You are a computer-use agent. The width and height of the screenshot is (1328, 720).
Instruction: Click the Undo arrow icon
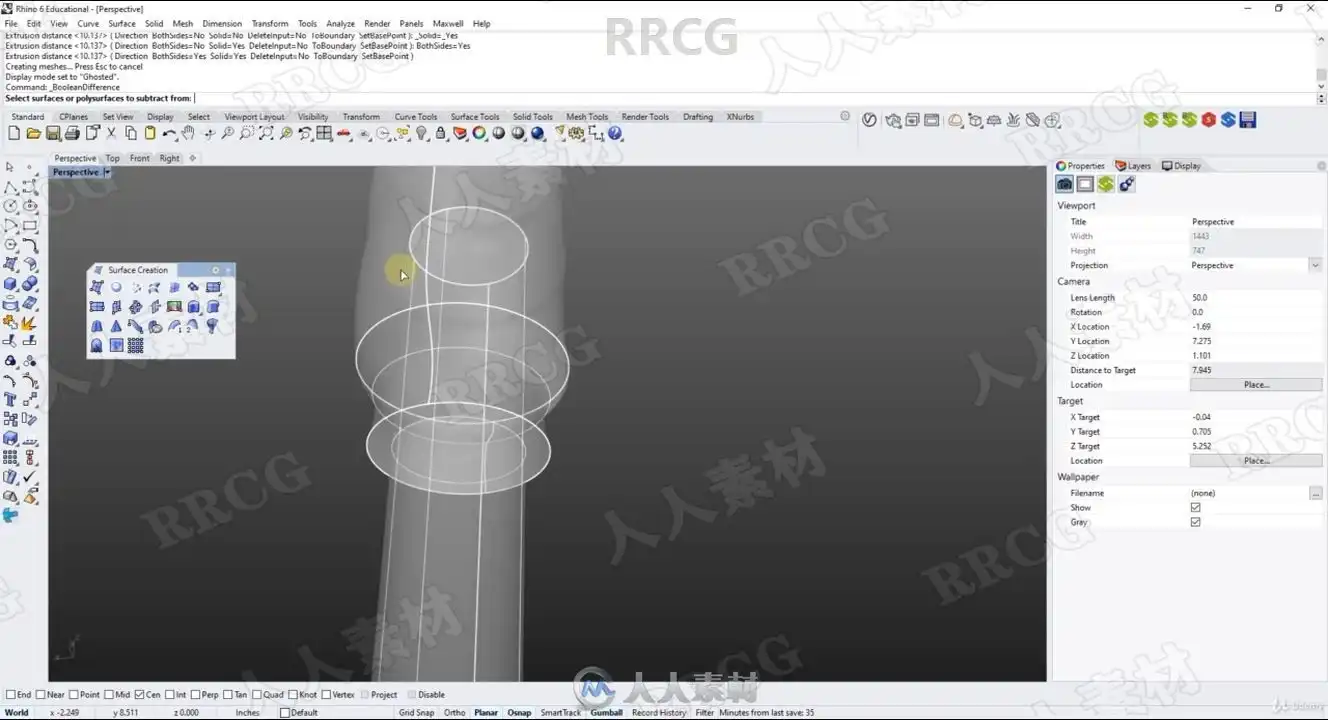coord(169,133)
